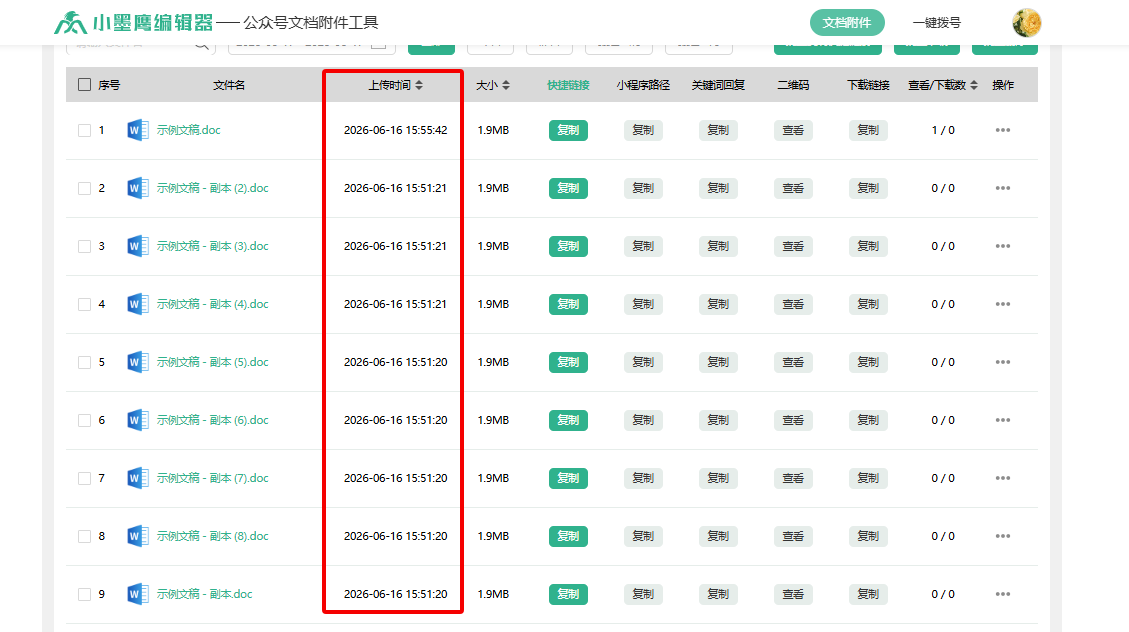The width and height of the screenshot is (1129, 632).
Task: Open file link 示例文稿 - 副本 (6).doc
Action: point(212,420)
